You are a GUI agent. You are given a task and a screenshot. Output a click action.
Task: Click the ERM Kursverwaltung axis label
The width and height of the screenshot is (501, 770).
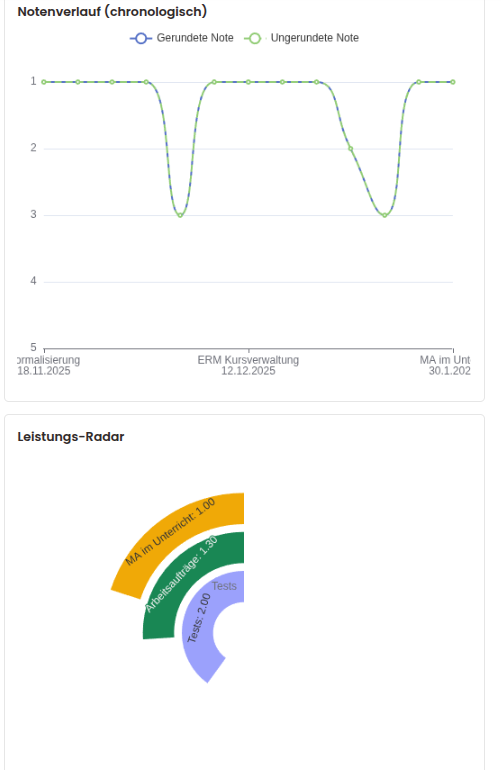248,360
